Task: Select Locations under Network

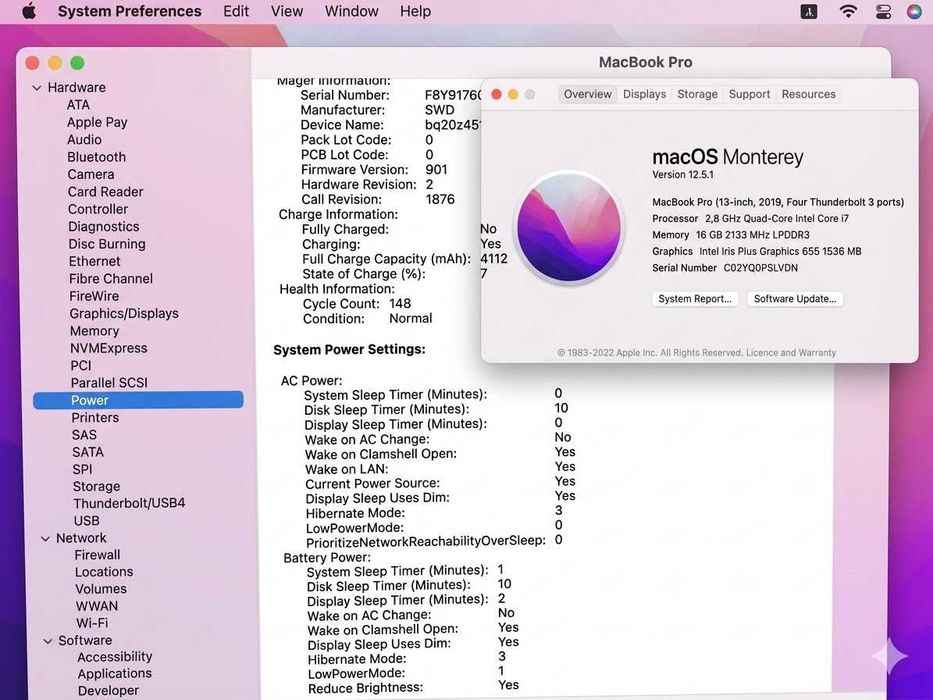Action: pos(104,572)
